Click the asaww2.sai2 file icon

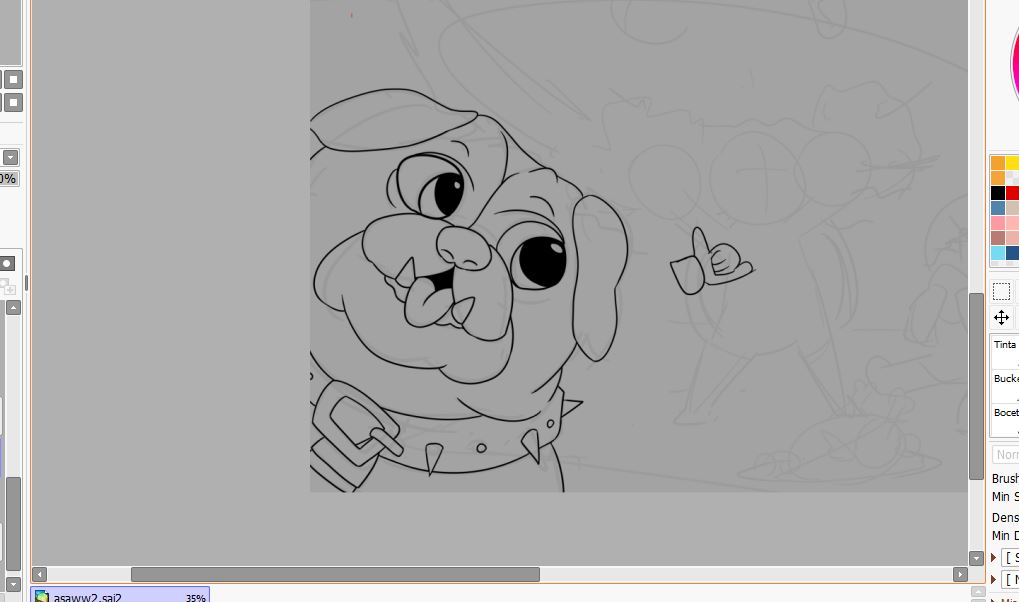42,596
